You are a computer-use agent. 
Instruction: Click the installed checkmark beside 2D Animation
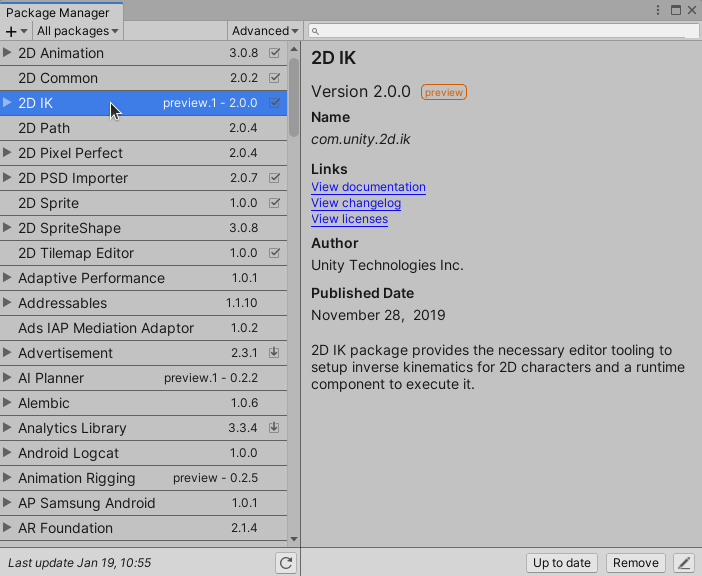point(274,53)
